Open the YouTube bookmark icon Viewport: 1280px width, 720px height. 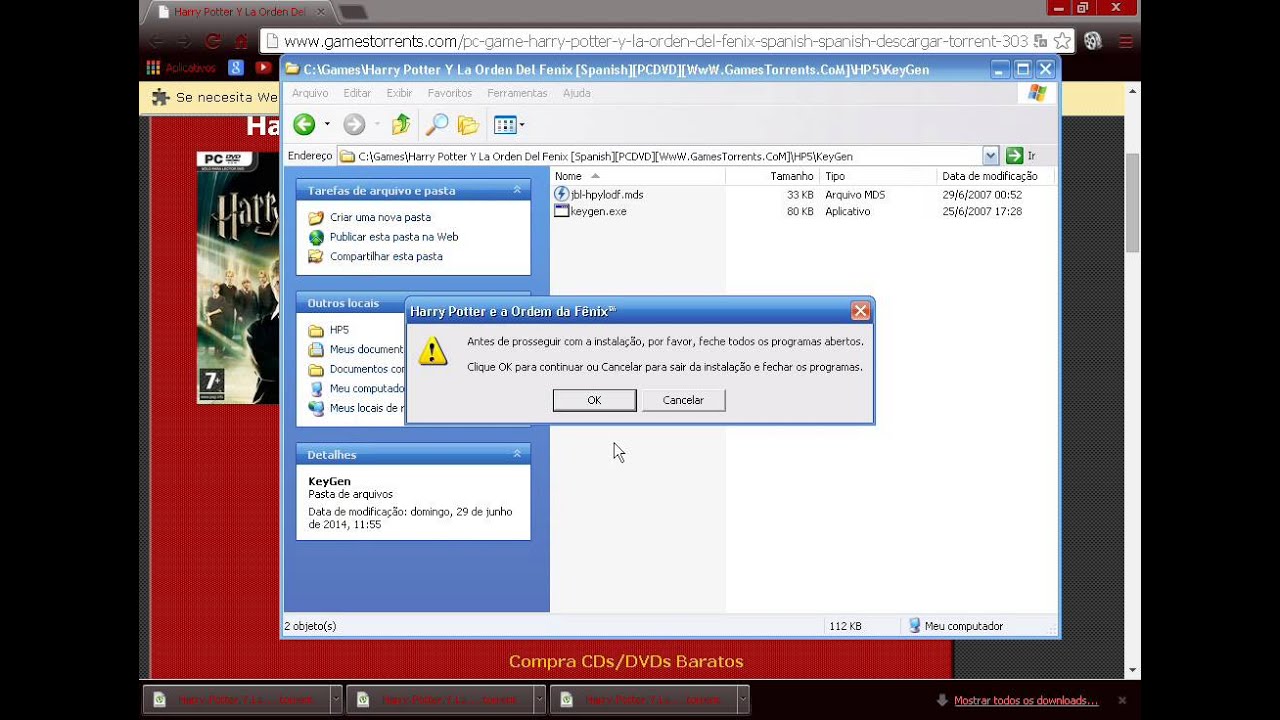[x=263, y=68]
